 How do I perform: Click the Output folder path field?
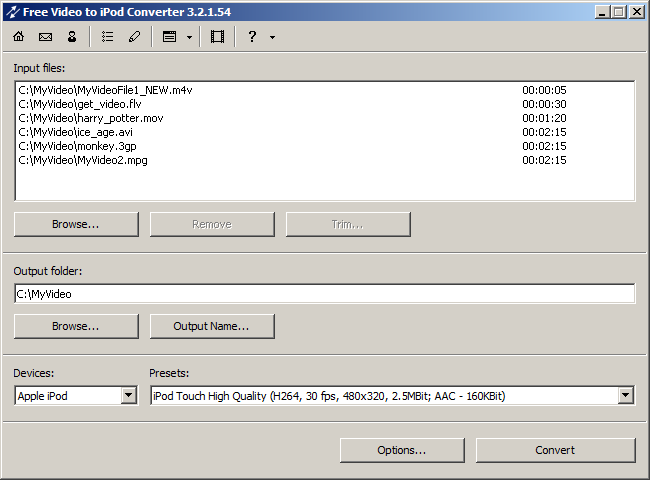pos(324,294)
